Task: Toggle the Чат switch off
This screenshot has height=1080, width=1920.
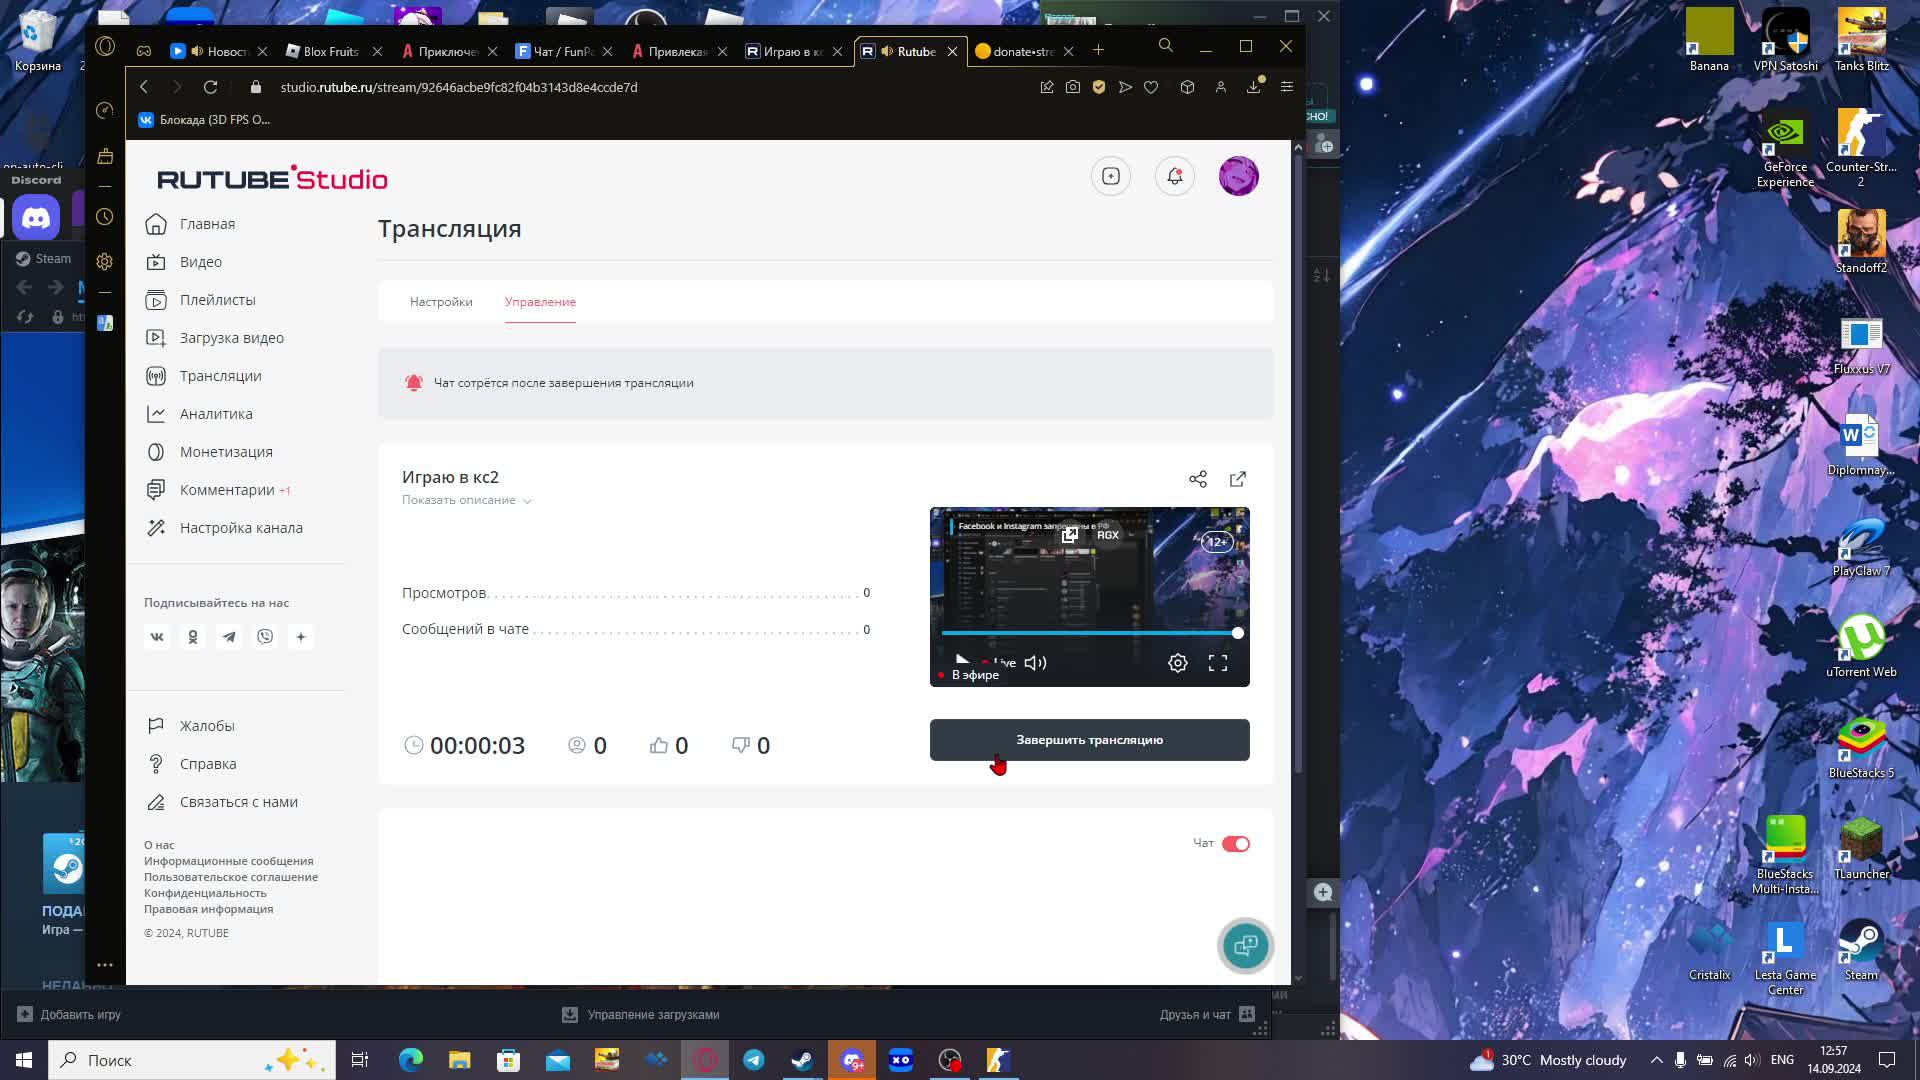Action: coord(1236,844)
